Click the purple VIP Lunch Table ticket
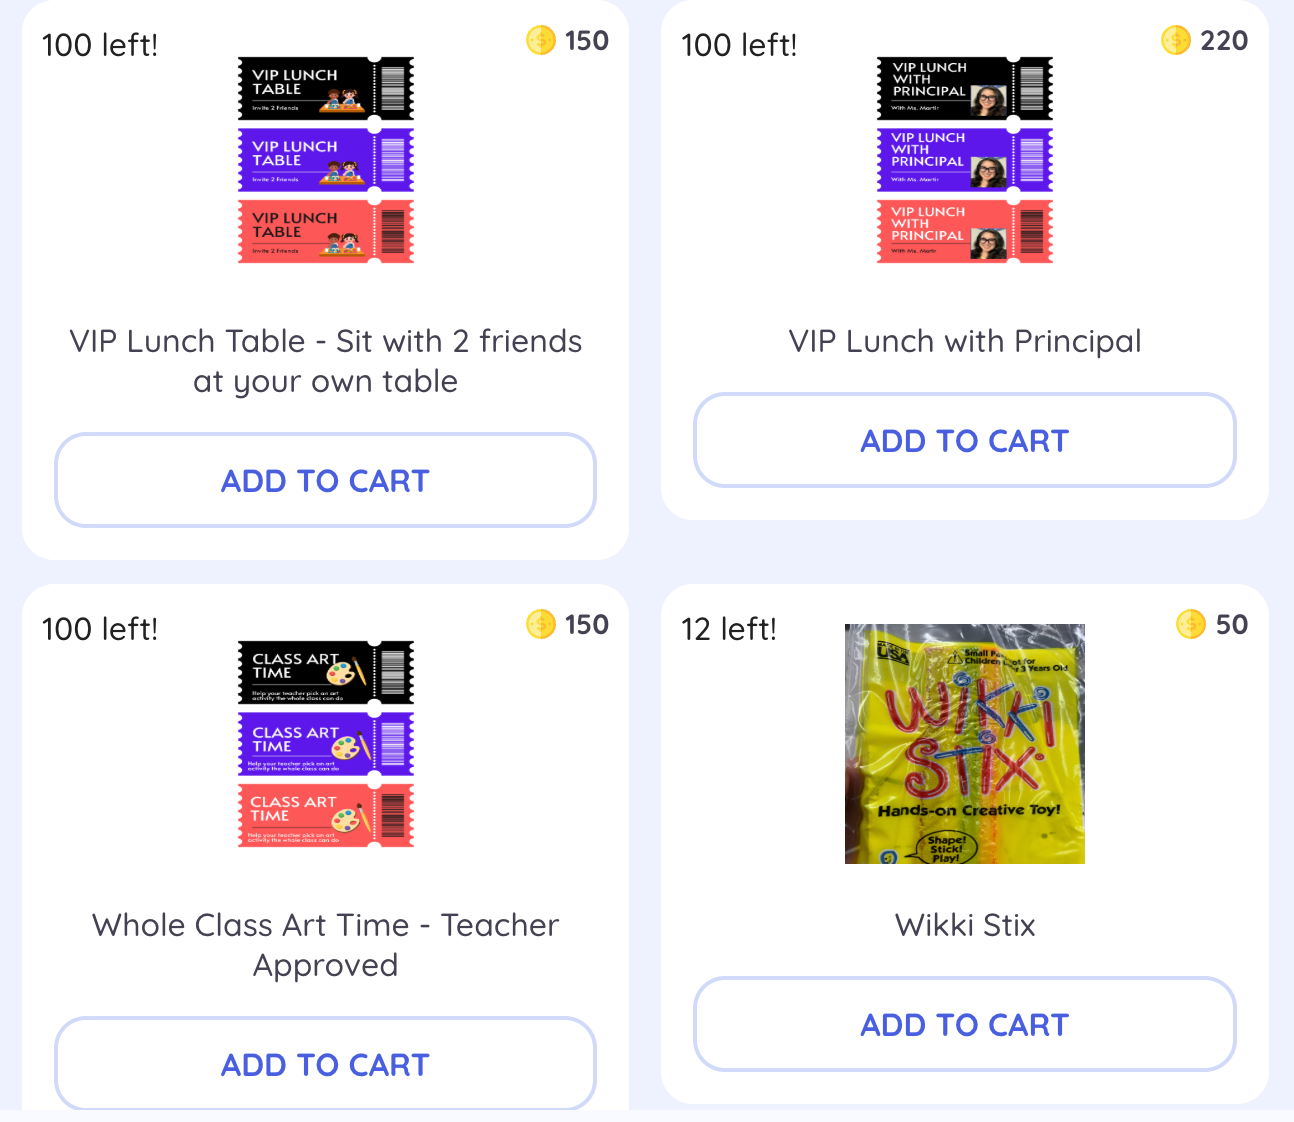Screen dimensions: 1294x1122 pos(325,160)
